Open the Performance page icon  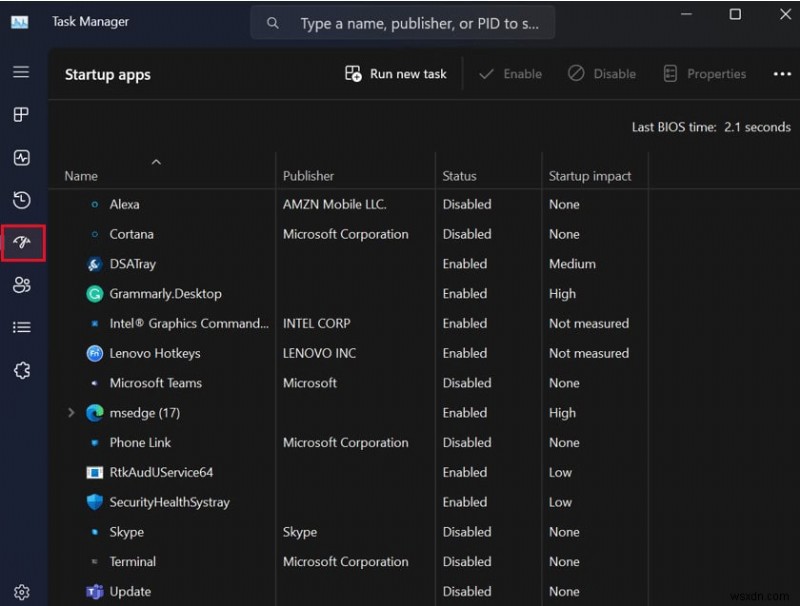21,158
